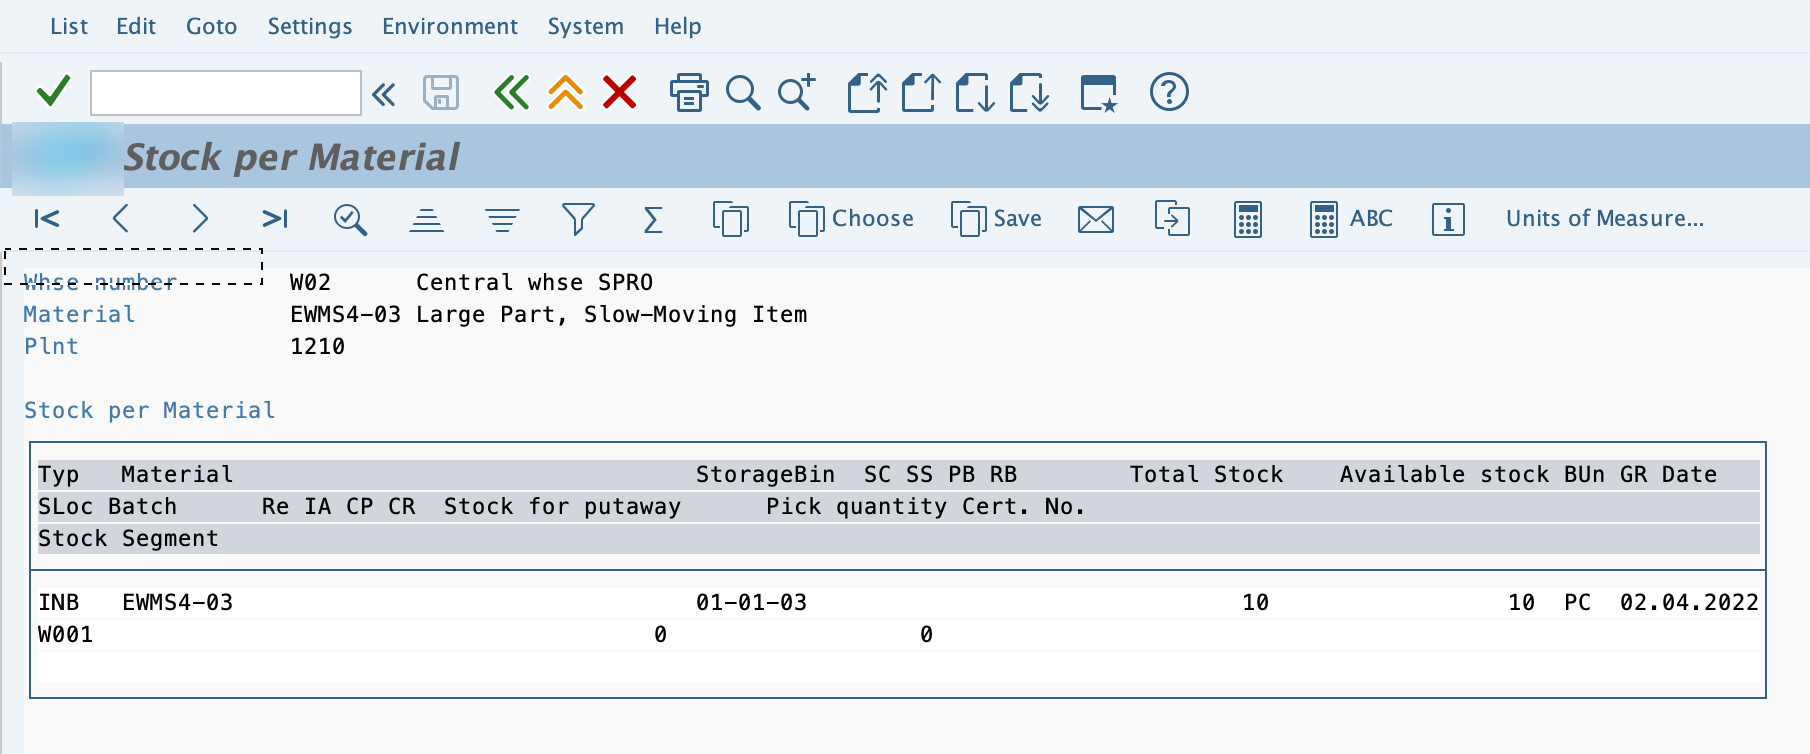Click the Print icon in toolbar

(x=689, y=93)
